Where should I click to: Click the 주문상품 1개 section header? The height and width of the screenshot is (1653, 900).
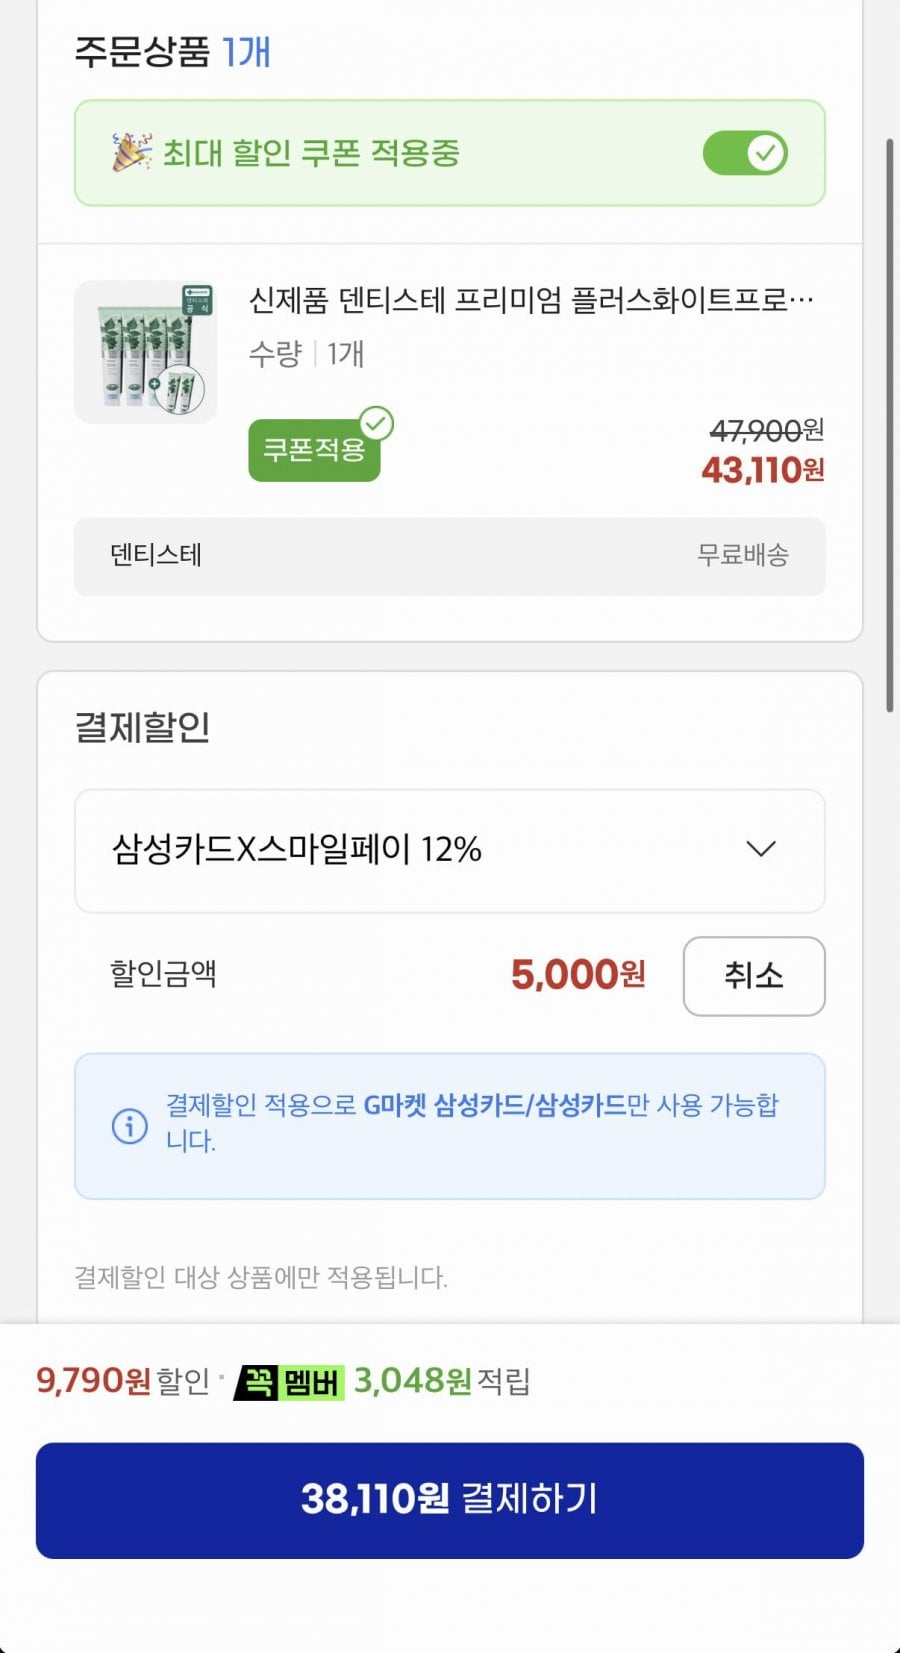pos(173,52)
